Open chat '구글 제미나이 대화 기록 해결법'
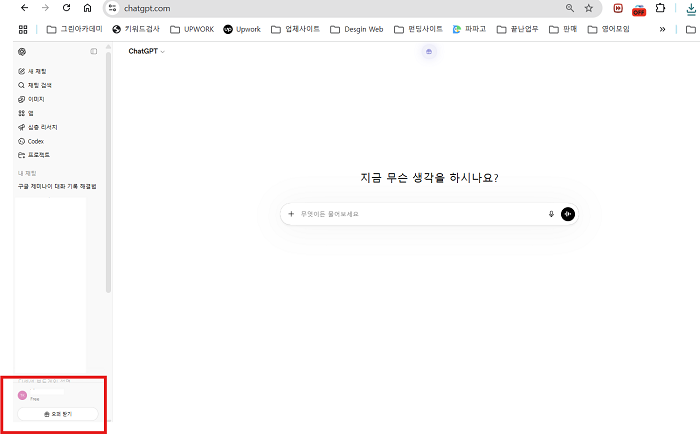700x434 pixels. click(57, 186)
